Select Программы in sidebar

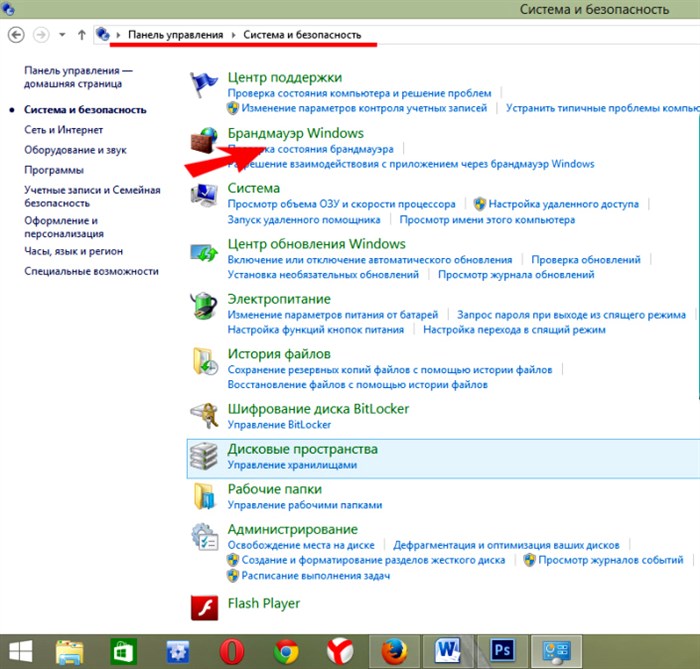[54, 170]
